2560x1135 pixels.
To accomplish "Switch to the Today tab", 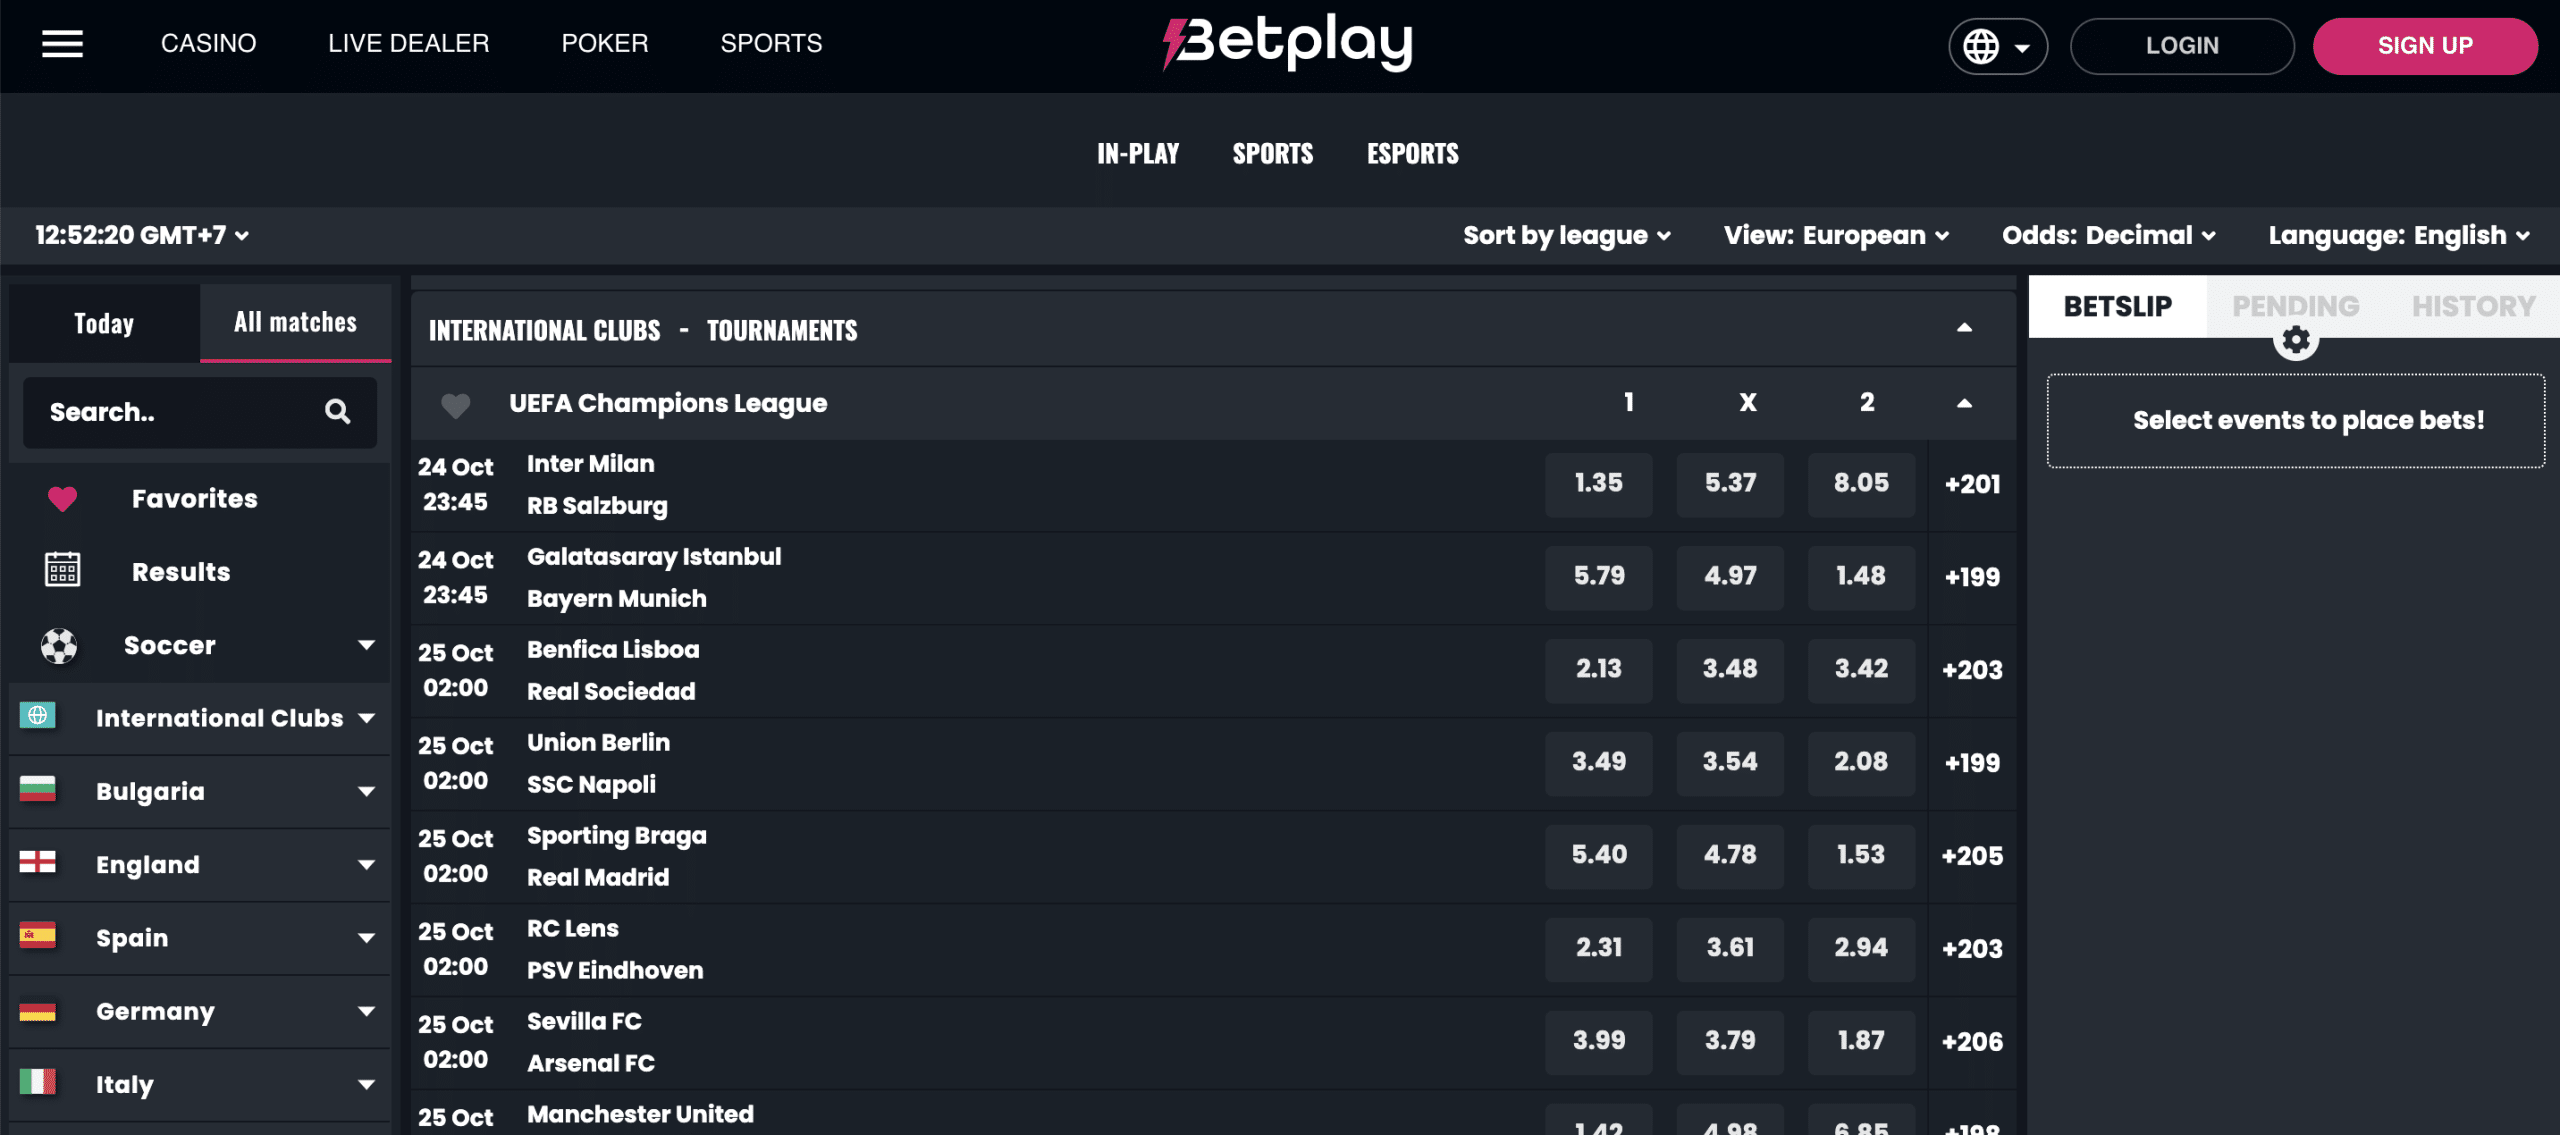I will tap(104, 323).
